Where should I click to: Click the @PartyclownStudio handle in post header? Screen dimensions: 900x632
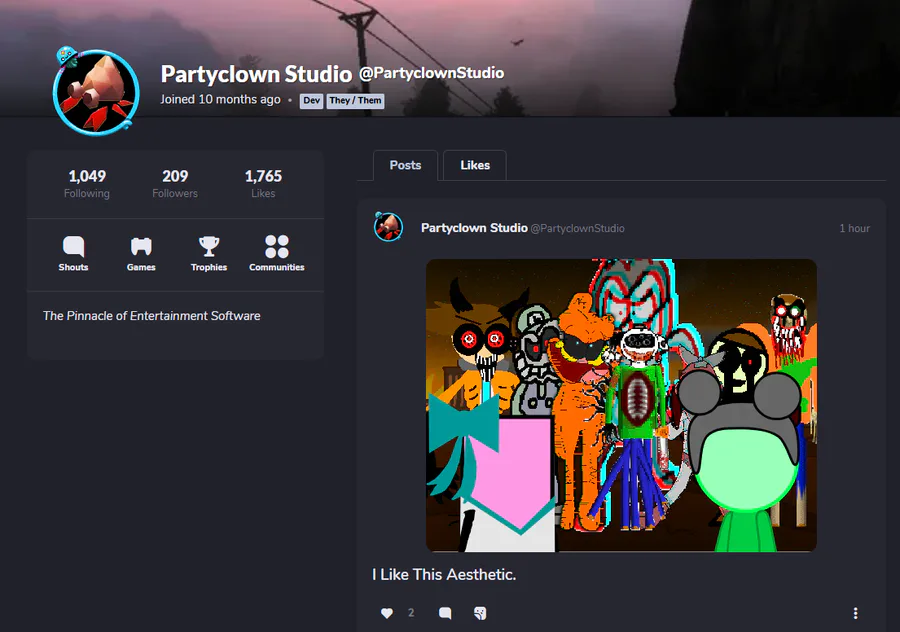pos(577,228)
